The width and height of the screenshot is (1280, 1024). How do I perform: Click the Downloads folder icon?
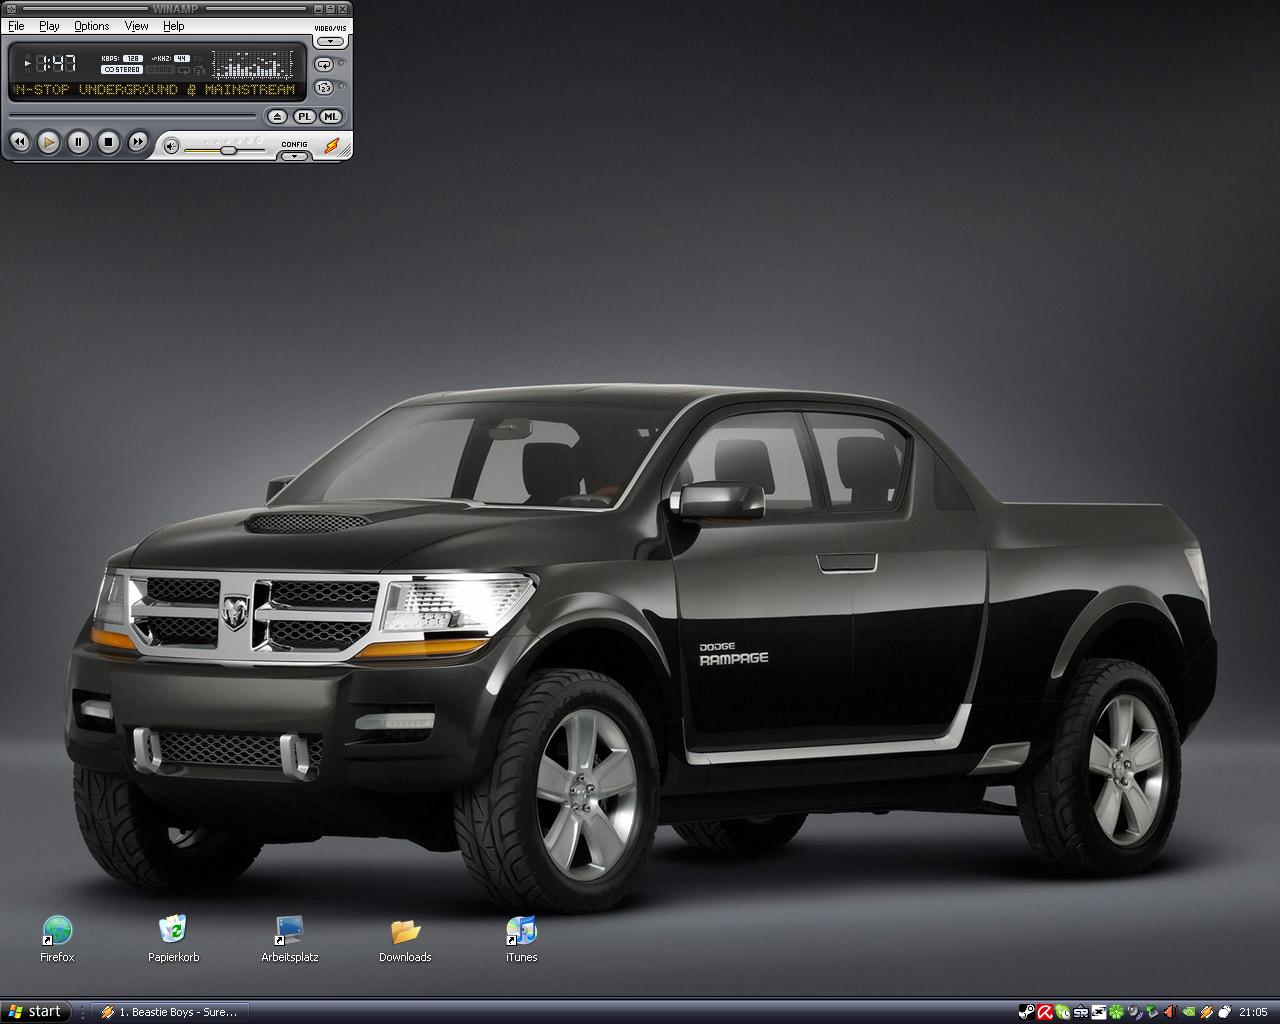point(405,939)
